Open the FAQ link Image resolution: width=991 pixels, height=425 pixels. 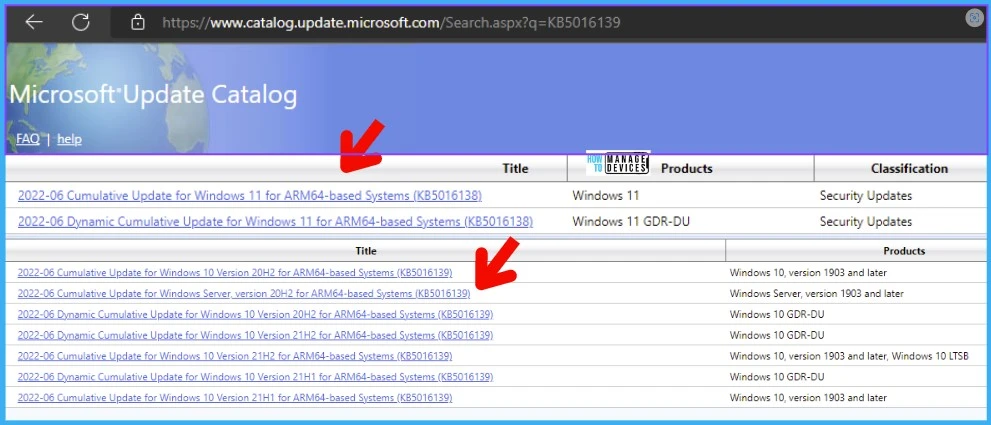(x=28, y=139)
